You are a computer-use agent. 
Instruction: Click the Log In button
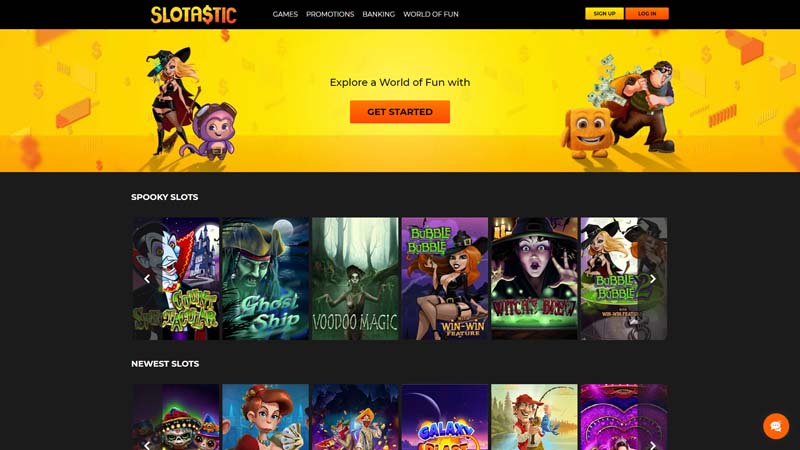[647, 14]
